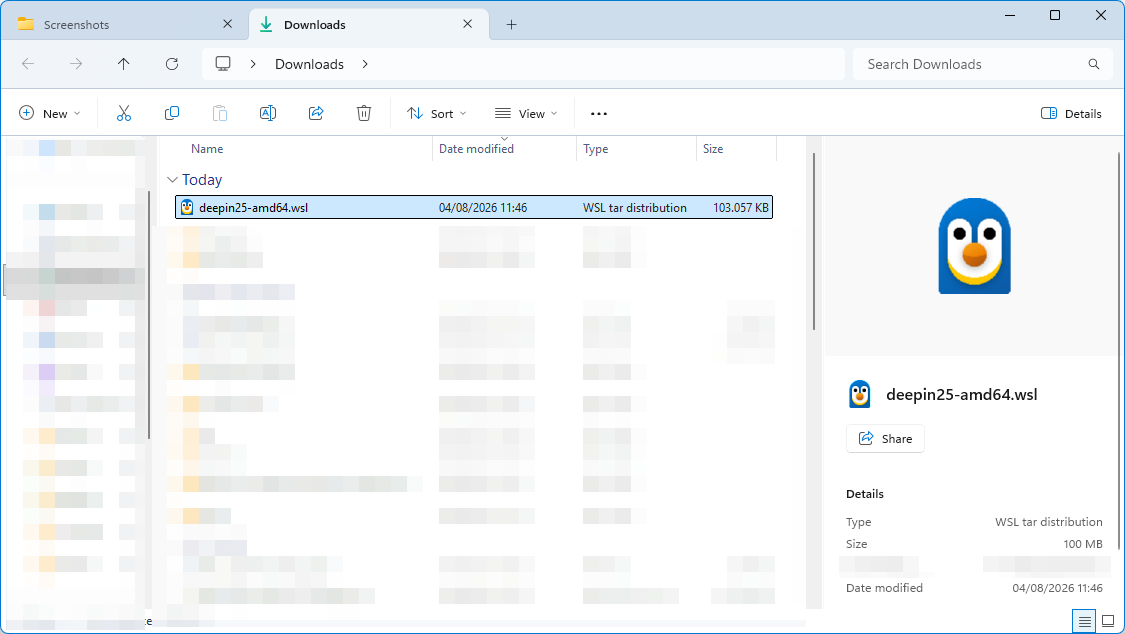Share the file using toolbar icon

pyautogui.click(x=316, y=113)
